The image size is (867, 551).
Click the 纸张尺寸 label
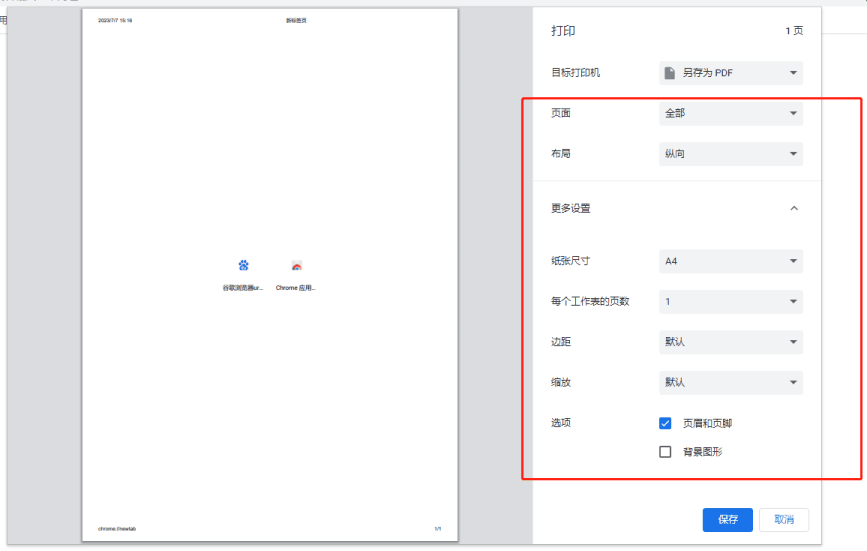click(571, 261)
